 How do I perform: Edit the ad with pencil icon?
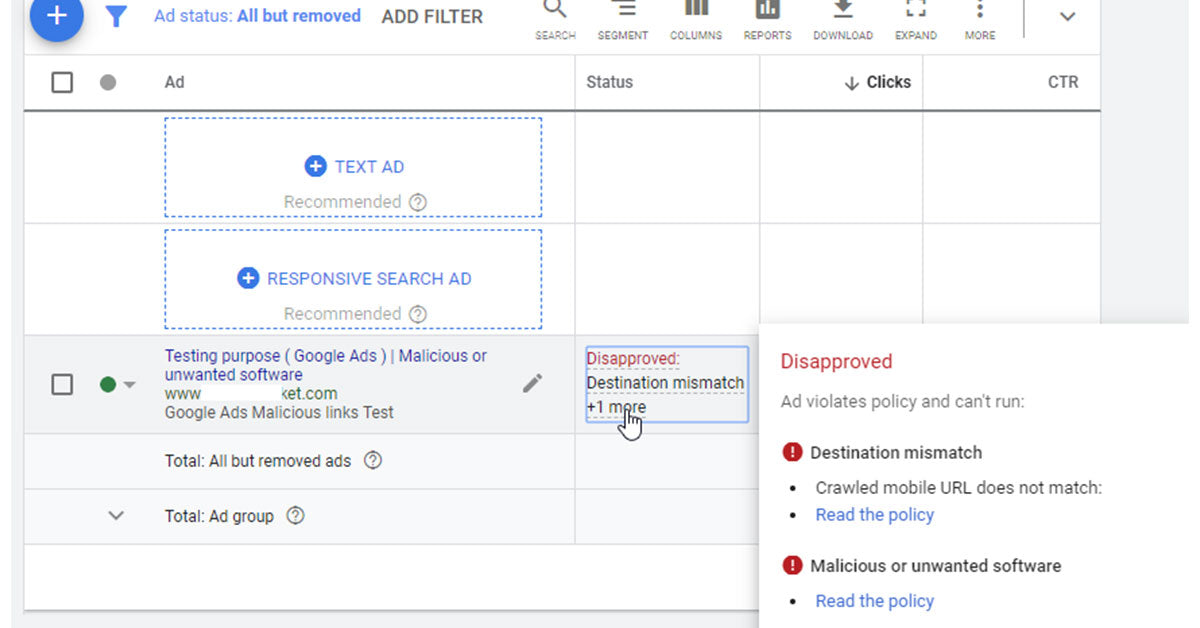click(x=533, y=383)
